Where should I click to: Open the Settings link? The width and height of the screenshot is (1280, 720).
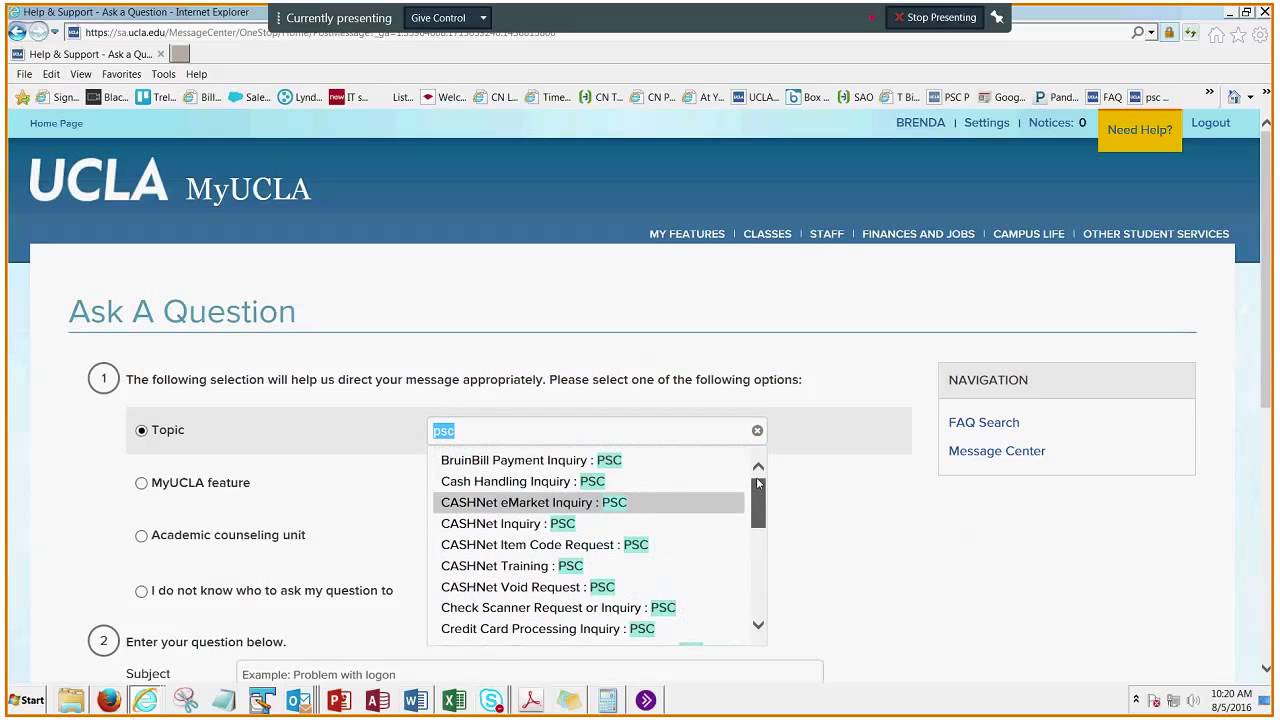point(987,123)
